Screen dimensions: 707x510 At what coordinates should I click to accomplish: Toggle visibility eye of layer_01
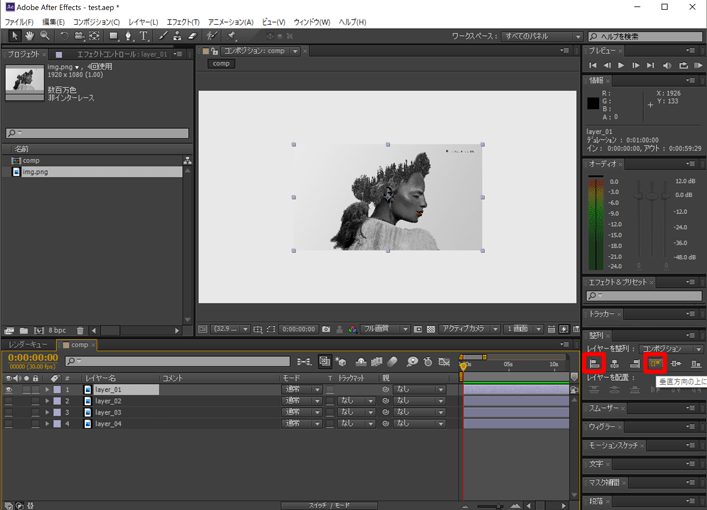tap(9, 390)
